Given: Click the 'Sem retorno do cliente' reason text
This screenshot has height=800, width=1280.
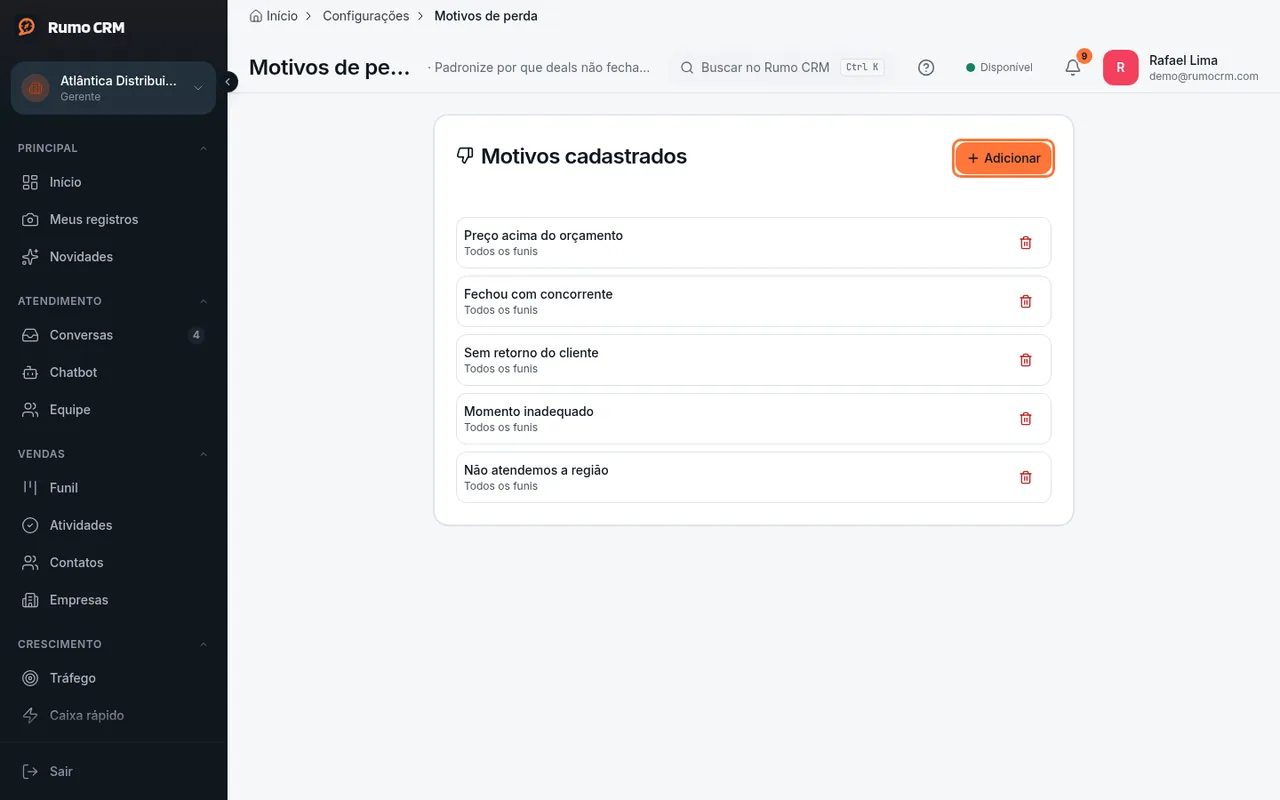Looking at the screenshot, I should point(531,353).
